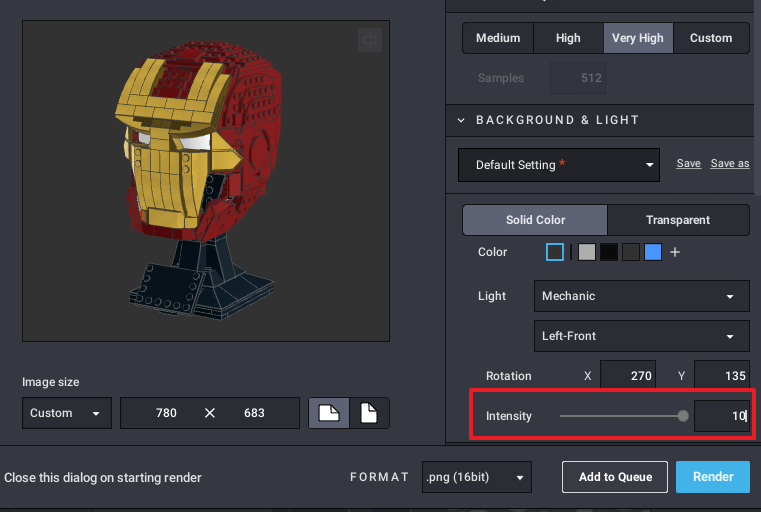Select the black color swatch
Viewport: 761px width, 512px height.
click(x=609, y=252)
